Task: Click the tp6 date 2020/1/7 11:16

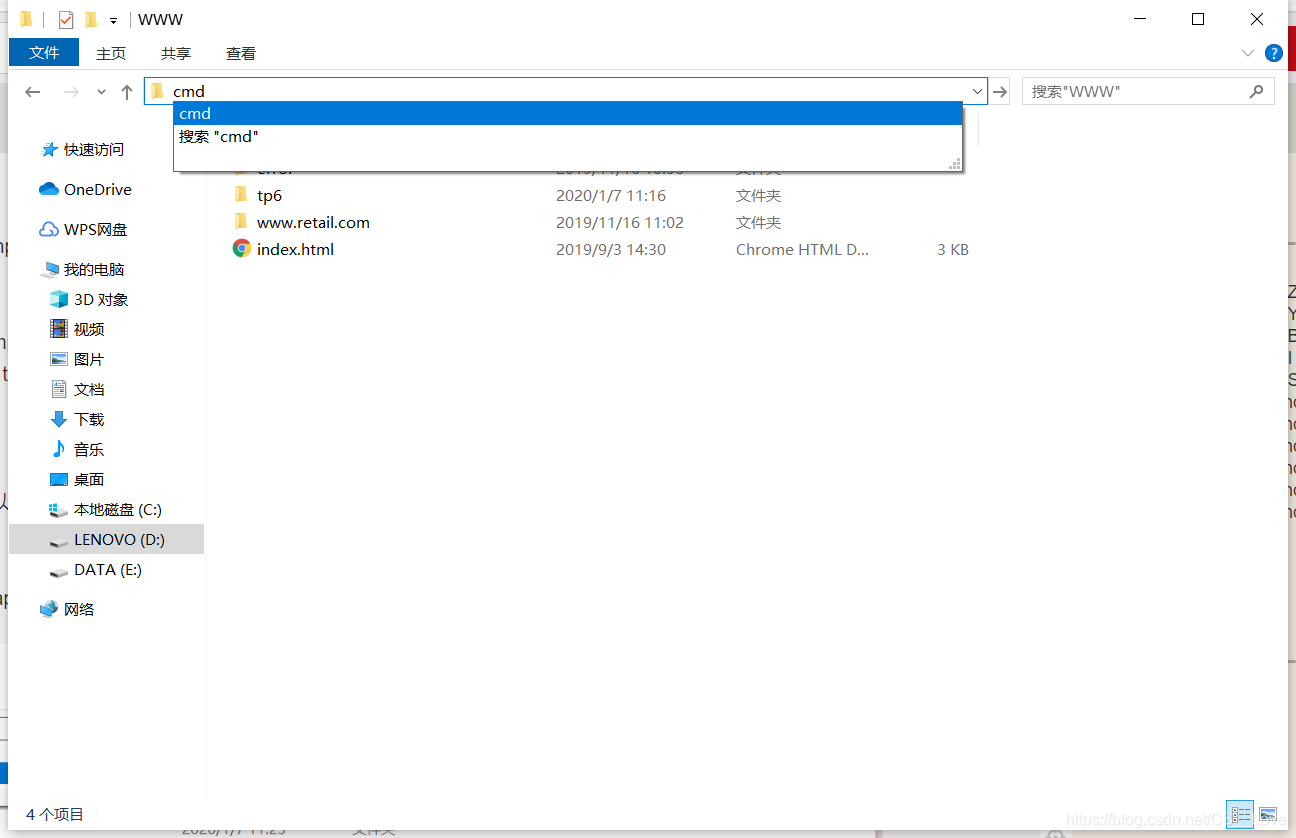Action: (610, 196)
